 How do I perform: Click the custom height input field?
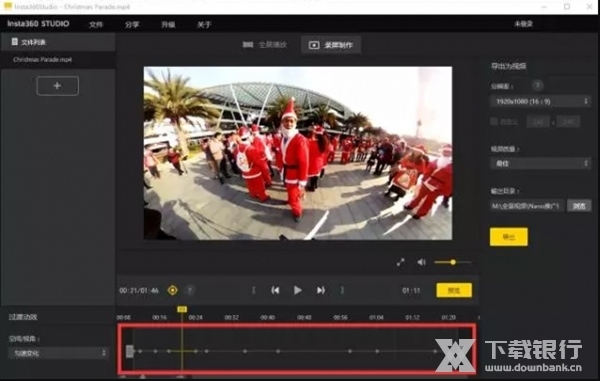pyautogui.click(x=568, y=122)
